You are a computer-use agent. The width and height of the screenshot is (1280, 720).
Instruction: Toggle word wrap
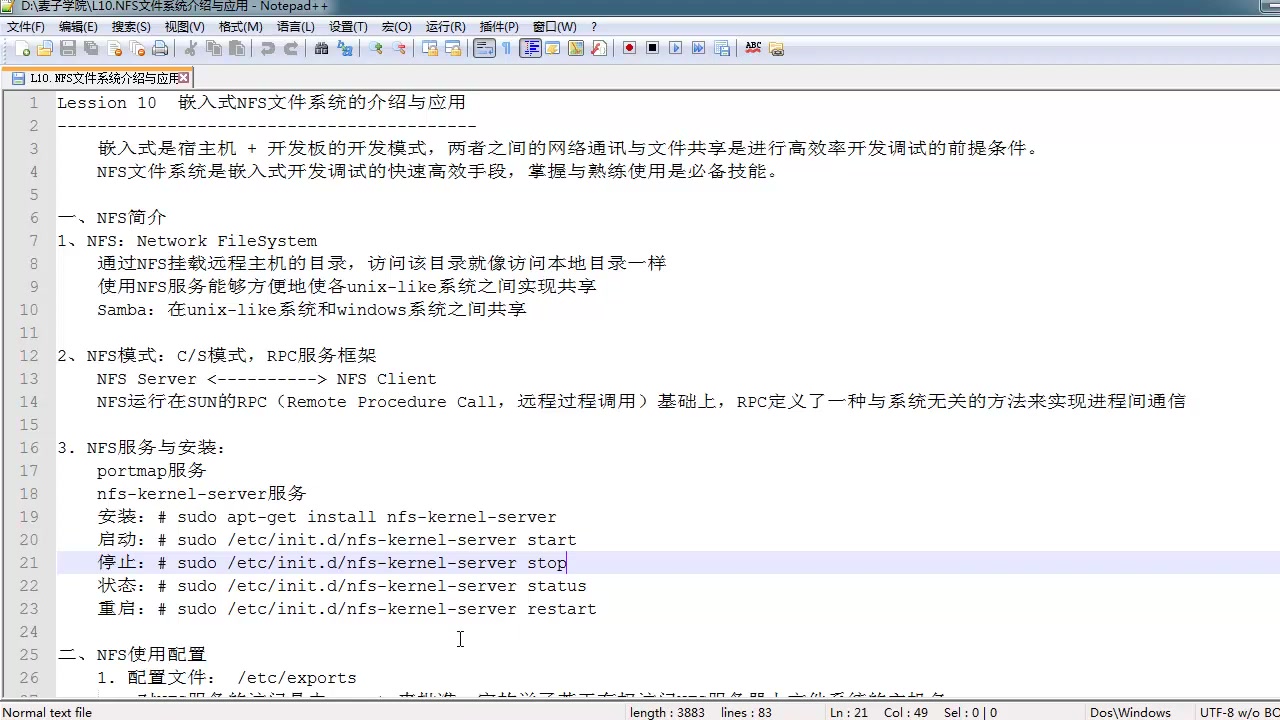point(482,48)
